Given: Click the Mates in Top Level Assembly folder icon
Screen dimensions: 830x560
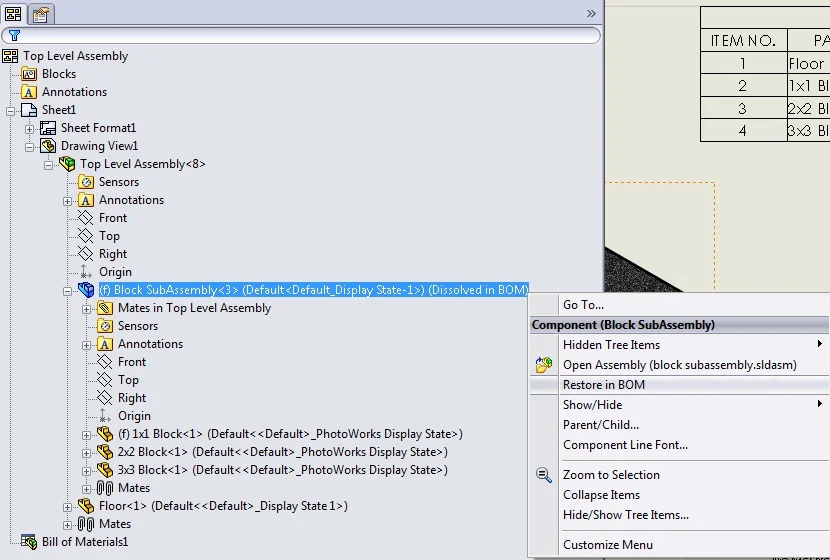Looking at the screenshot, I should [105, 308].
